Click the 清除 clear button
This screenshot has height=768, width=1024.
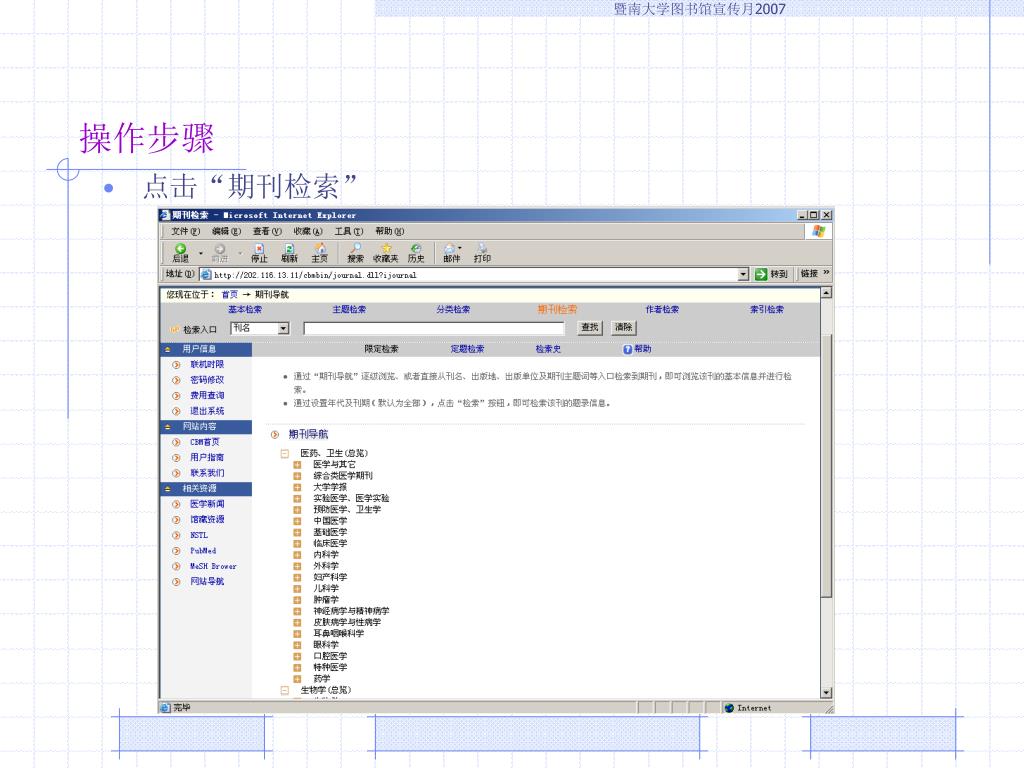624,328
